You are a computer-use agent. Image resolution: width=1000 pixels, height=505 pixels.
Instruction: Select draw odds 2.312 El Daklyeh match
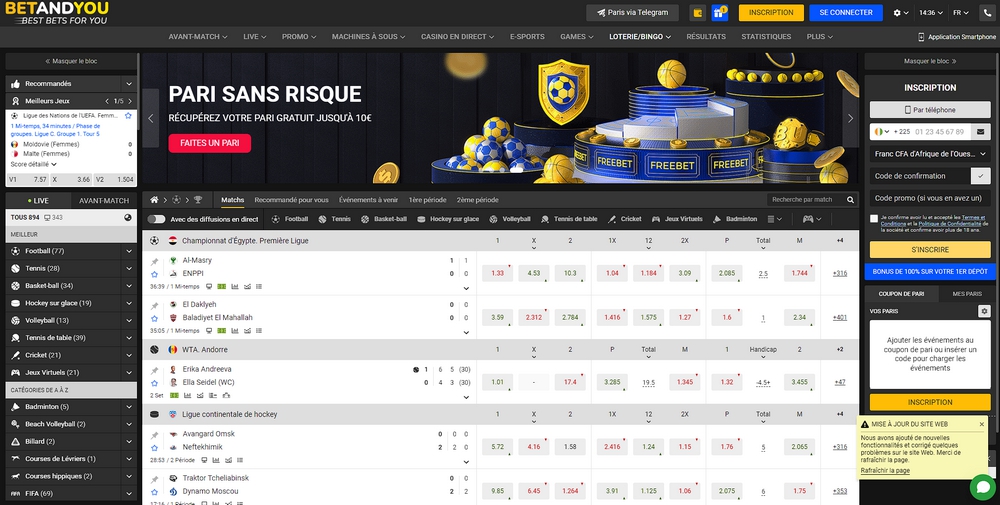pos(534,317)
